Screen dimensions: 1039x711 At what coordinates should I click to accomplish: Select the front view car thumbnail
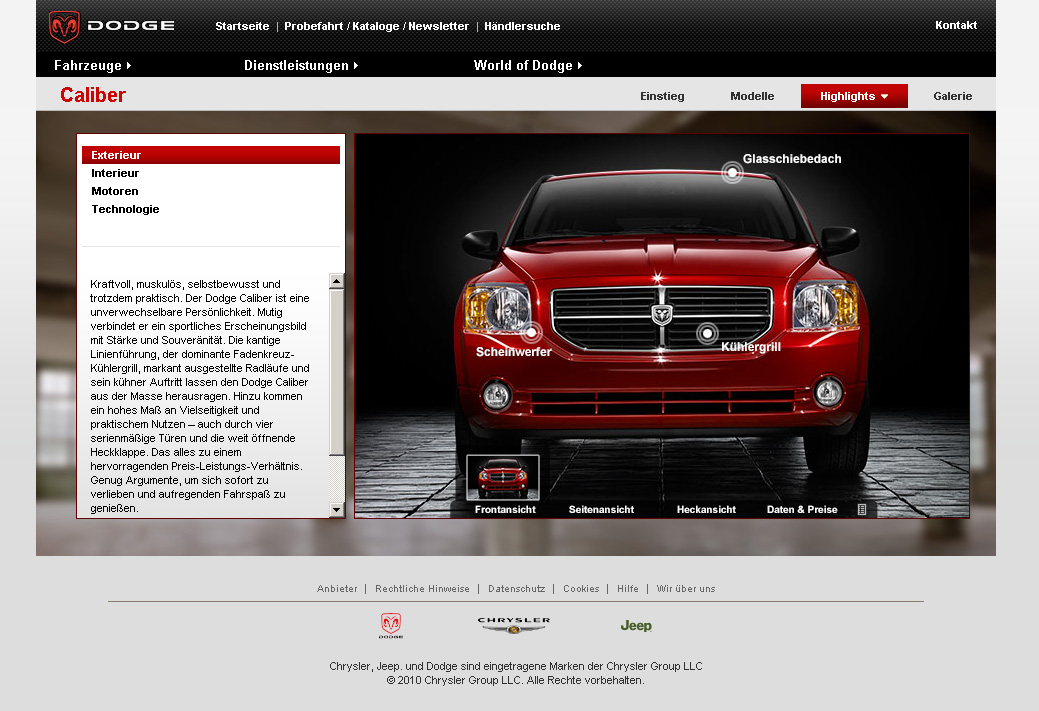pos(503,478)
